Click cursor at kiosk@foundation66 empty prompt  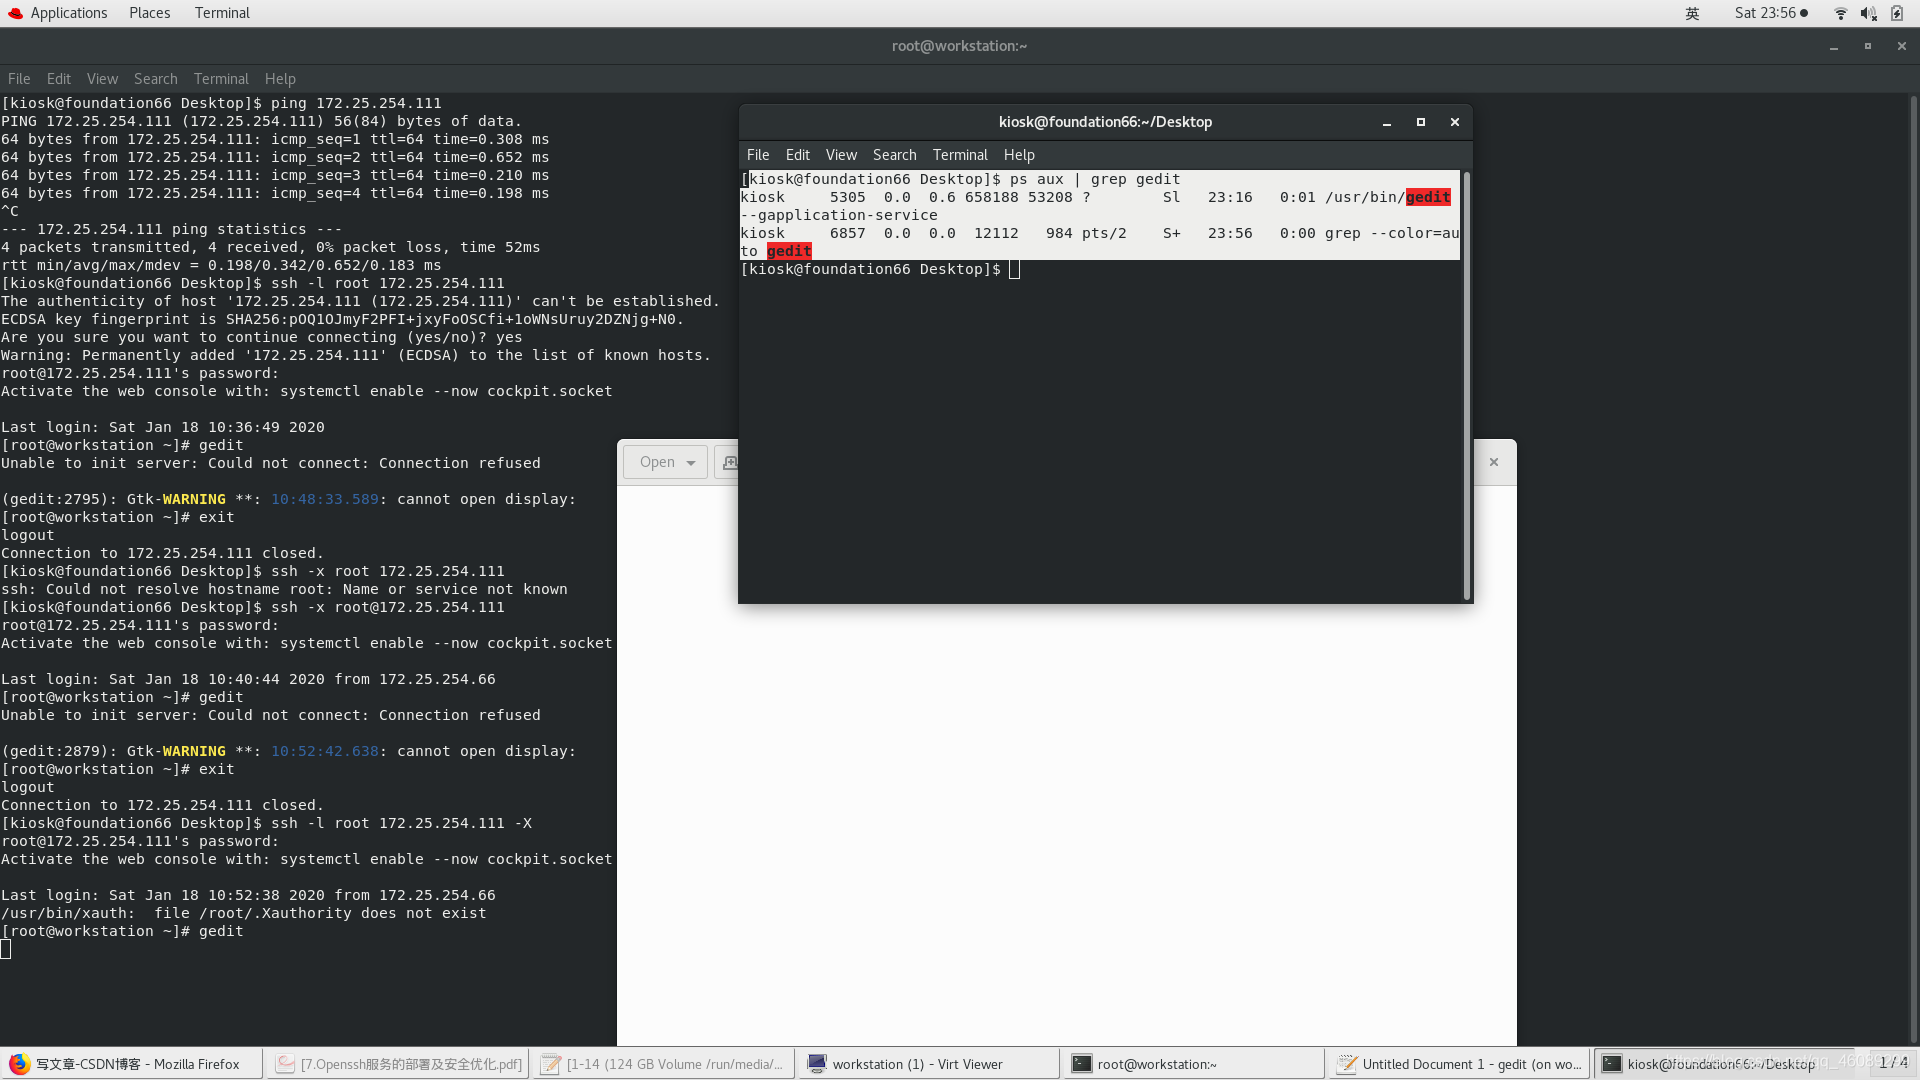1014,269
